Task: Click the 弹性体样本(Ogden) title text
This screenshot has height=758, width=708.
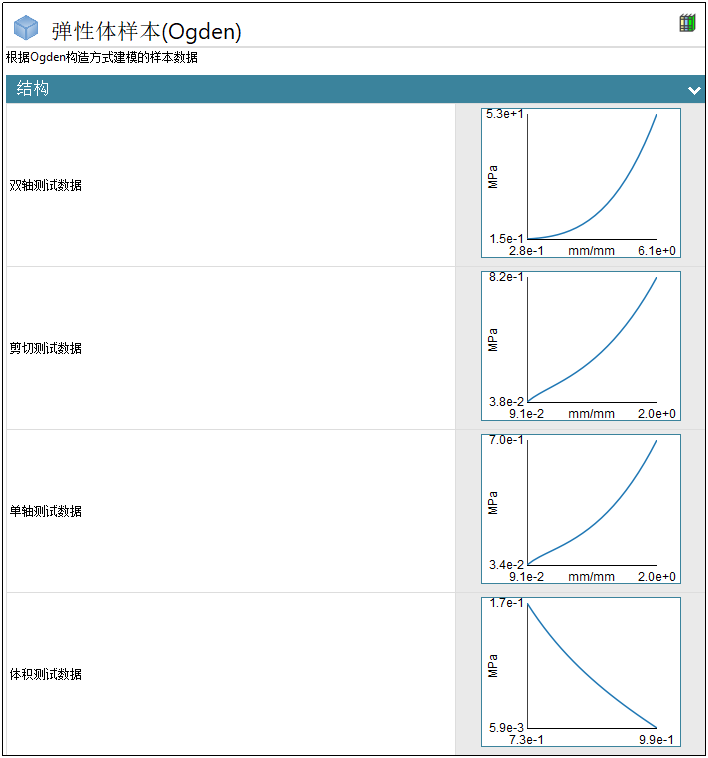Action: pyautogui.click(x=146, y=31)
